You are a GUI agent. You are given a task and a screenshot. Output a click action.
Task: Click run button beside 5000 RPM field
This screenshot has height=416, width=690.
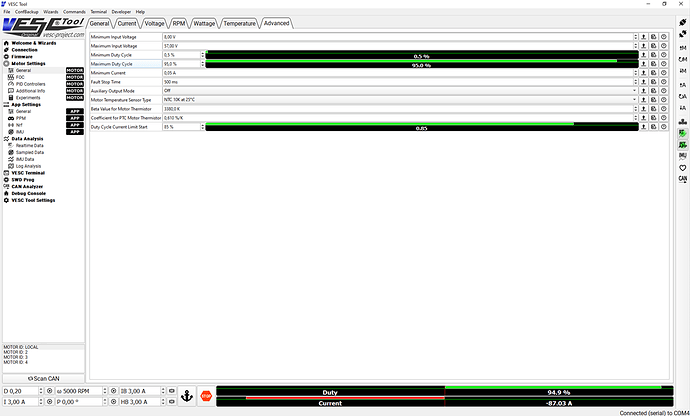point(114,391)
